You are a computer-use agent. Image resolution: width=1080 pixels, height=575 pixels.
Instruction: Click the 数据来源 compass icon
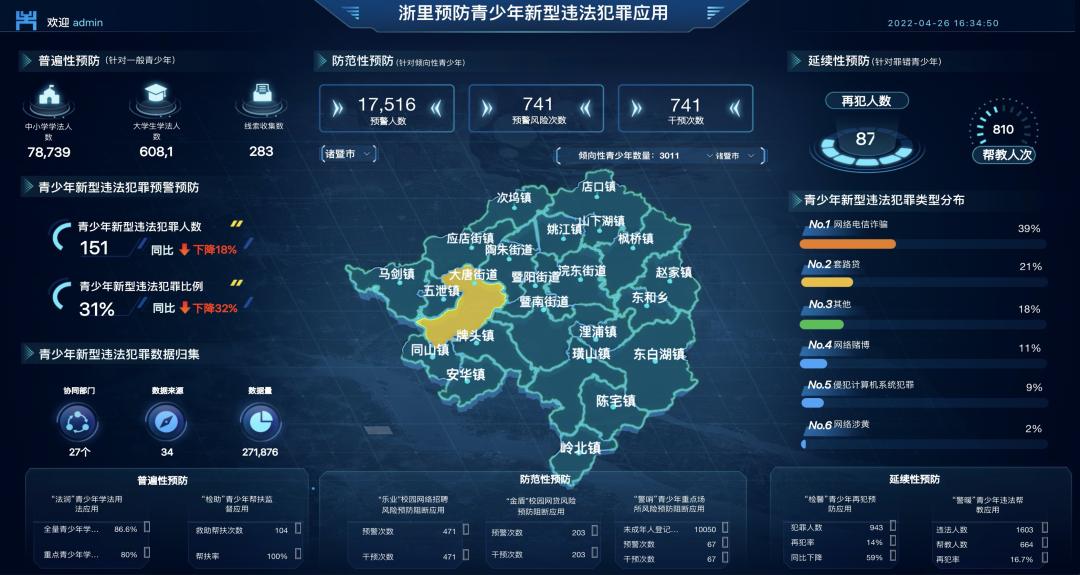167,421
